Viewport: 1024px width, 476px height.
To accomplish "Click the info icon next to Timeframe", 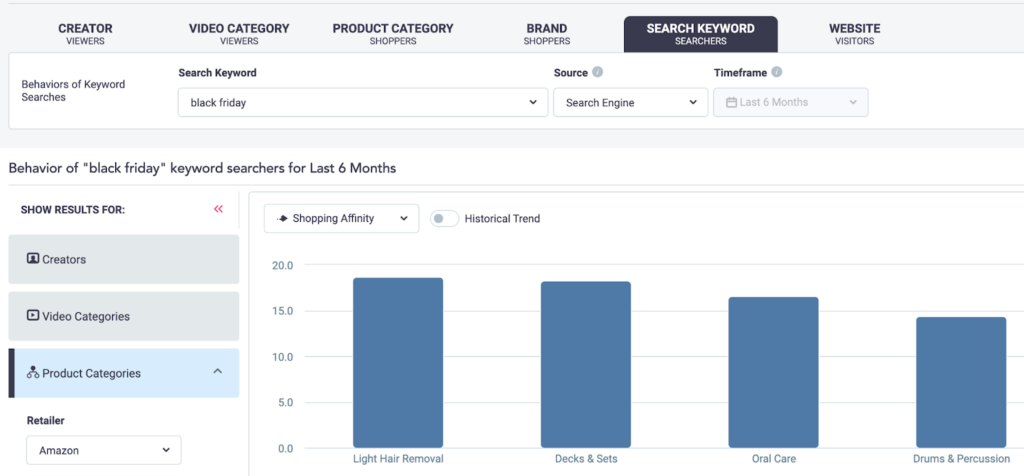I will click(777, 73).
